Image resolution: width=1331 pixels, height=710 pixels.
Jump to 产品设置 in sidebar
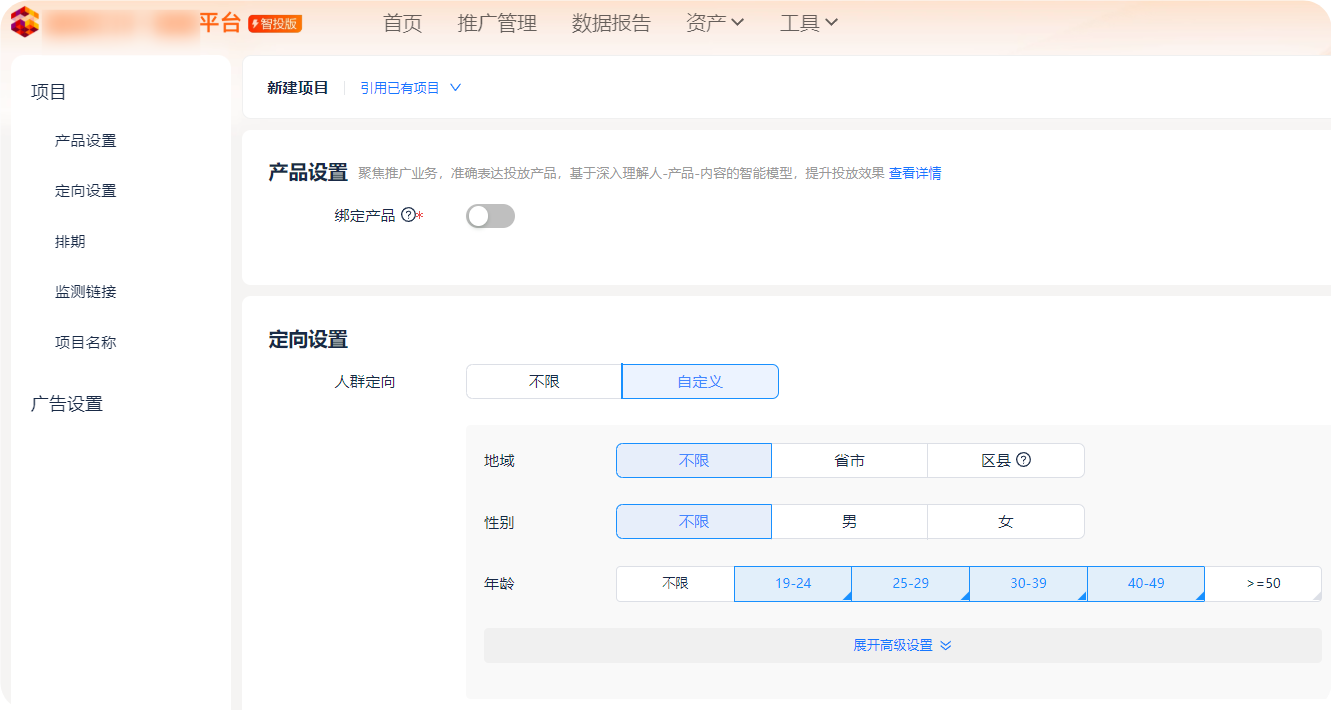[x=86, y=141]
